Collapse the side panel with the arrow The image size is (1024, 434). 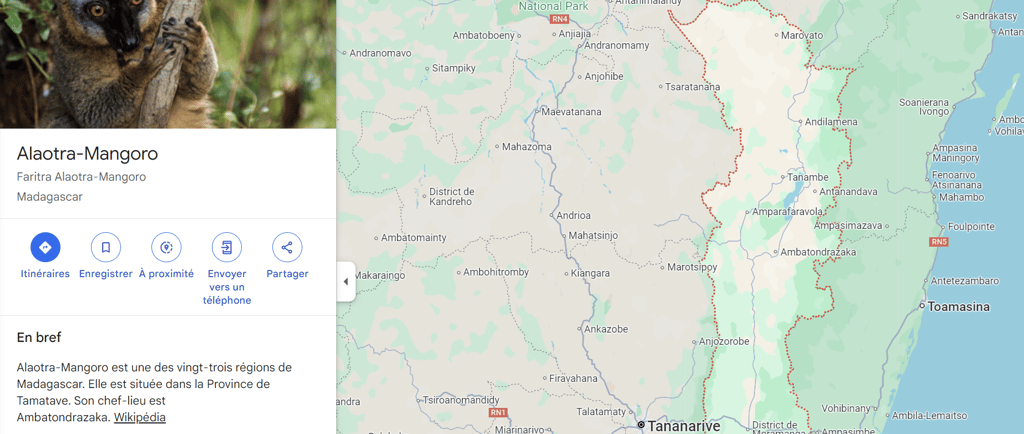point(346,281)
